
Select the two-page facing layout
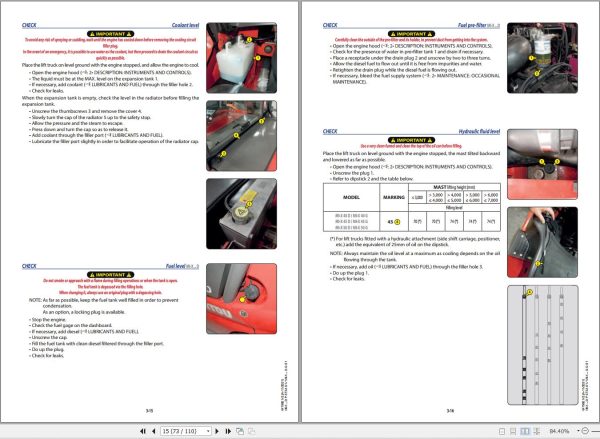coord(525,431)
